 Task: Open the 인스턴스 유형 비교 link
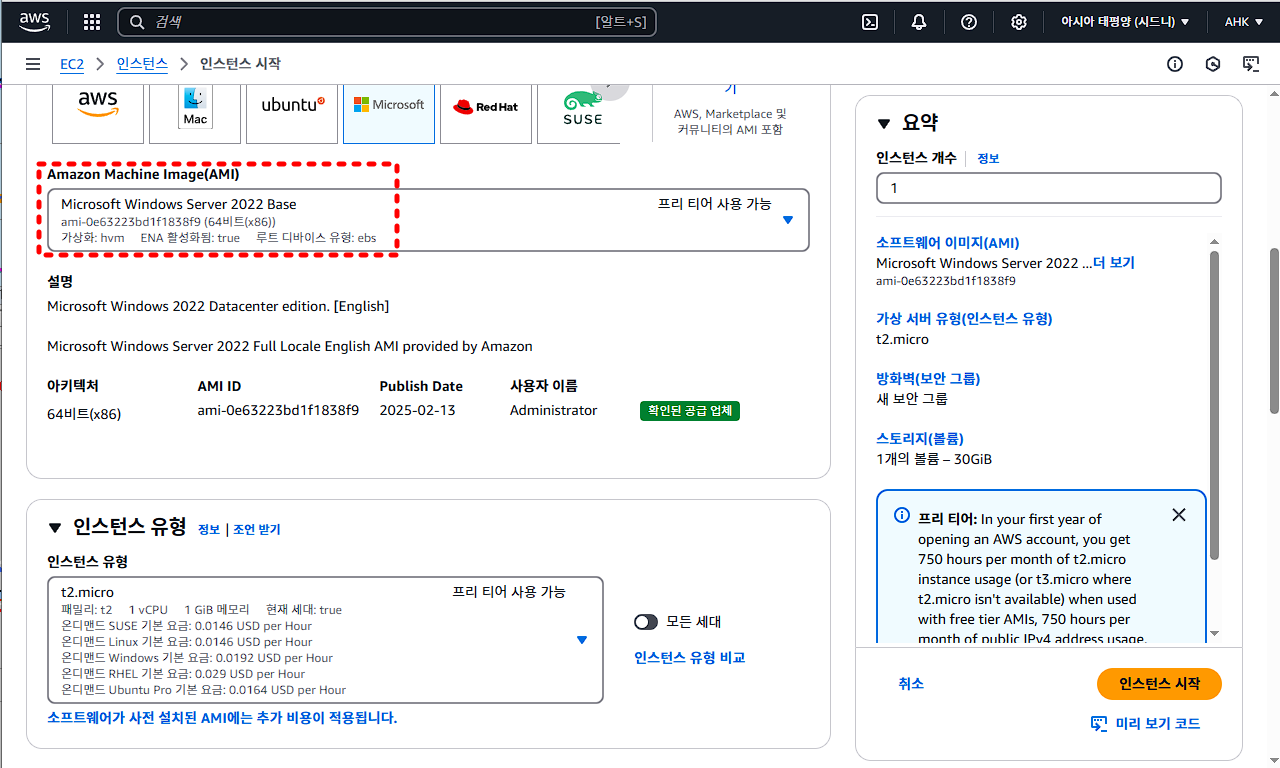click(690, 658)
